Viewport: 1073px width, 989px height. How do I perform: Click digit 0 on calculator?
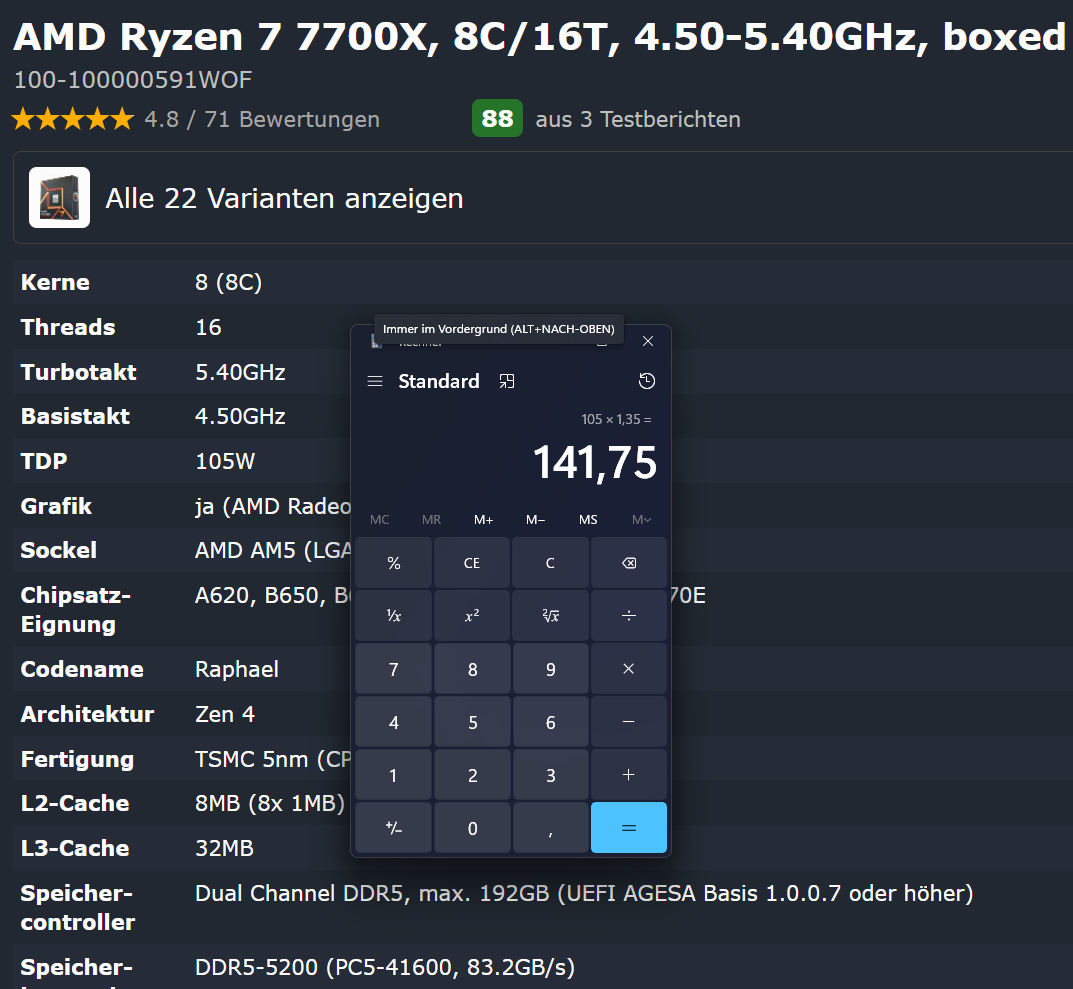[472, 827]
